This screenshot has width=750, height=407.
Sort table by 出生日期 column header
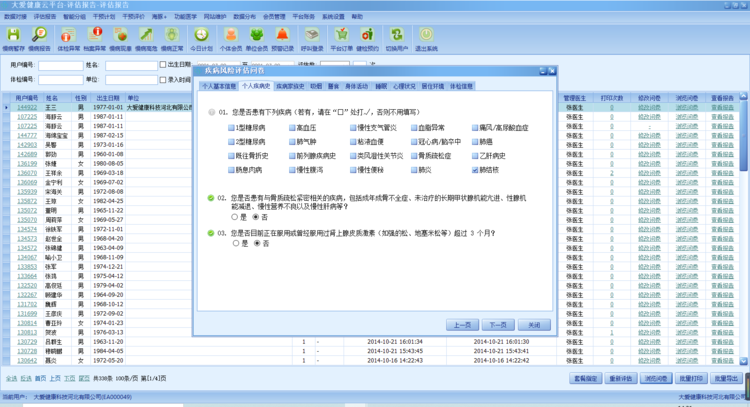[x=108, y=98]
